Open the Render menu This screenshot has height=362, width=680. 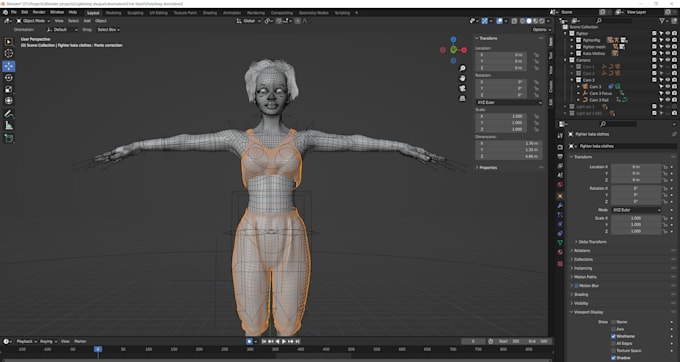pyautogui.click(x=39, y=12)
